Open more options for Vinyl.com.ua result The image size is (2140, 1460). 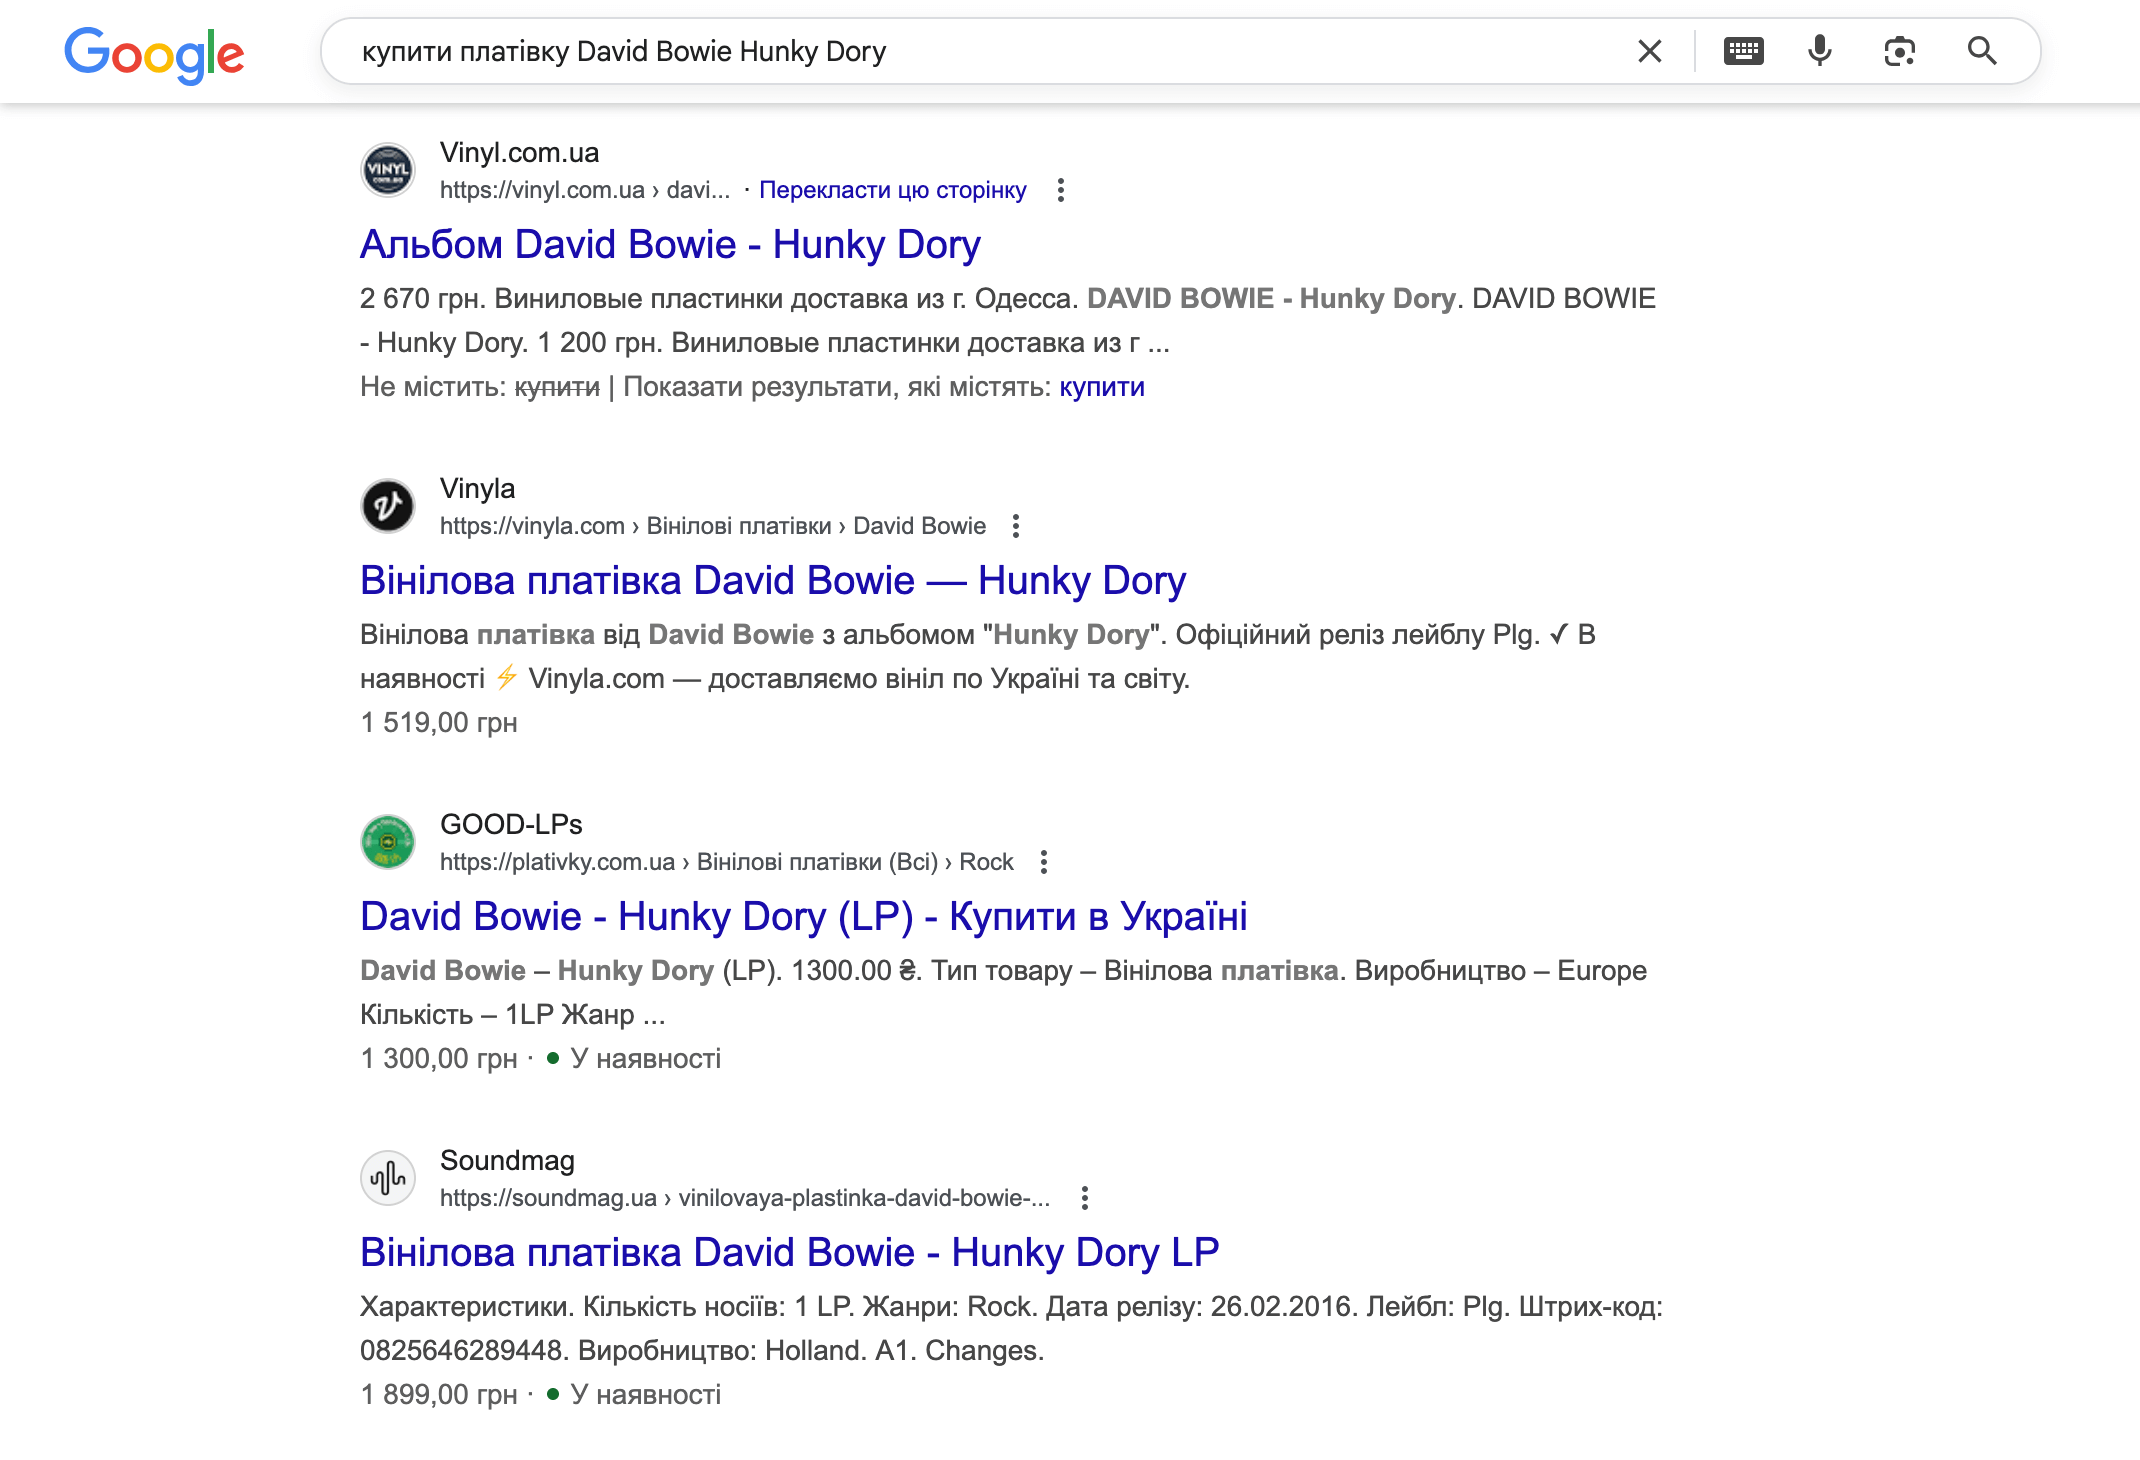(1061, 190)
